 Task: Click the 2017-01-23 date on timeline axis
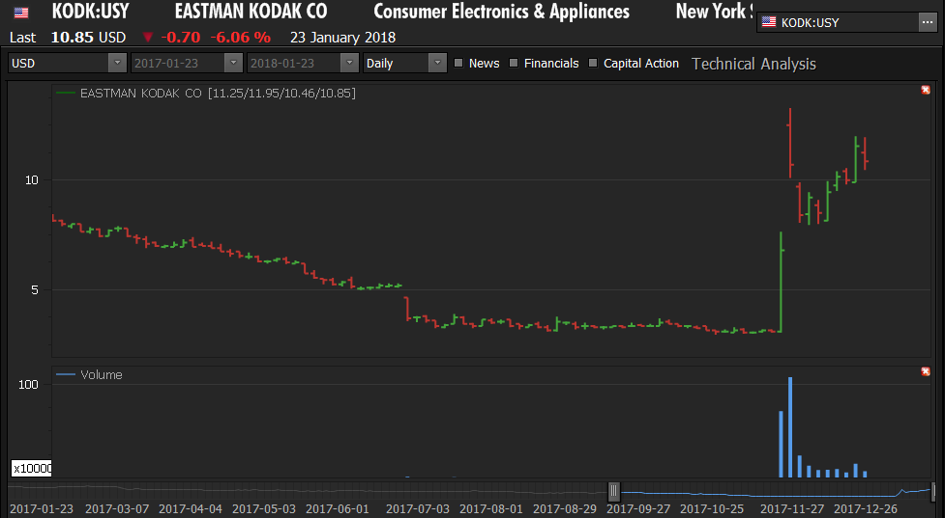click(42, 509)
